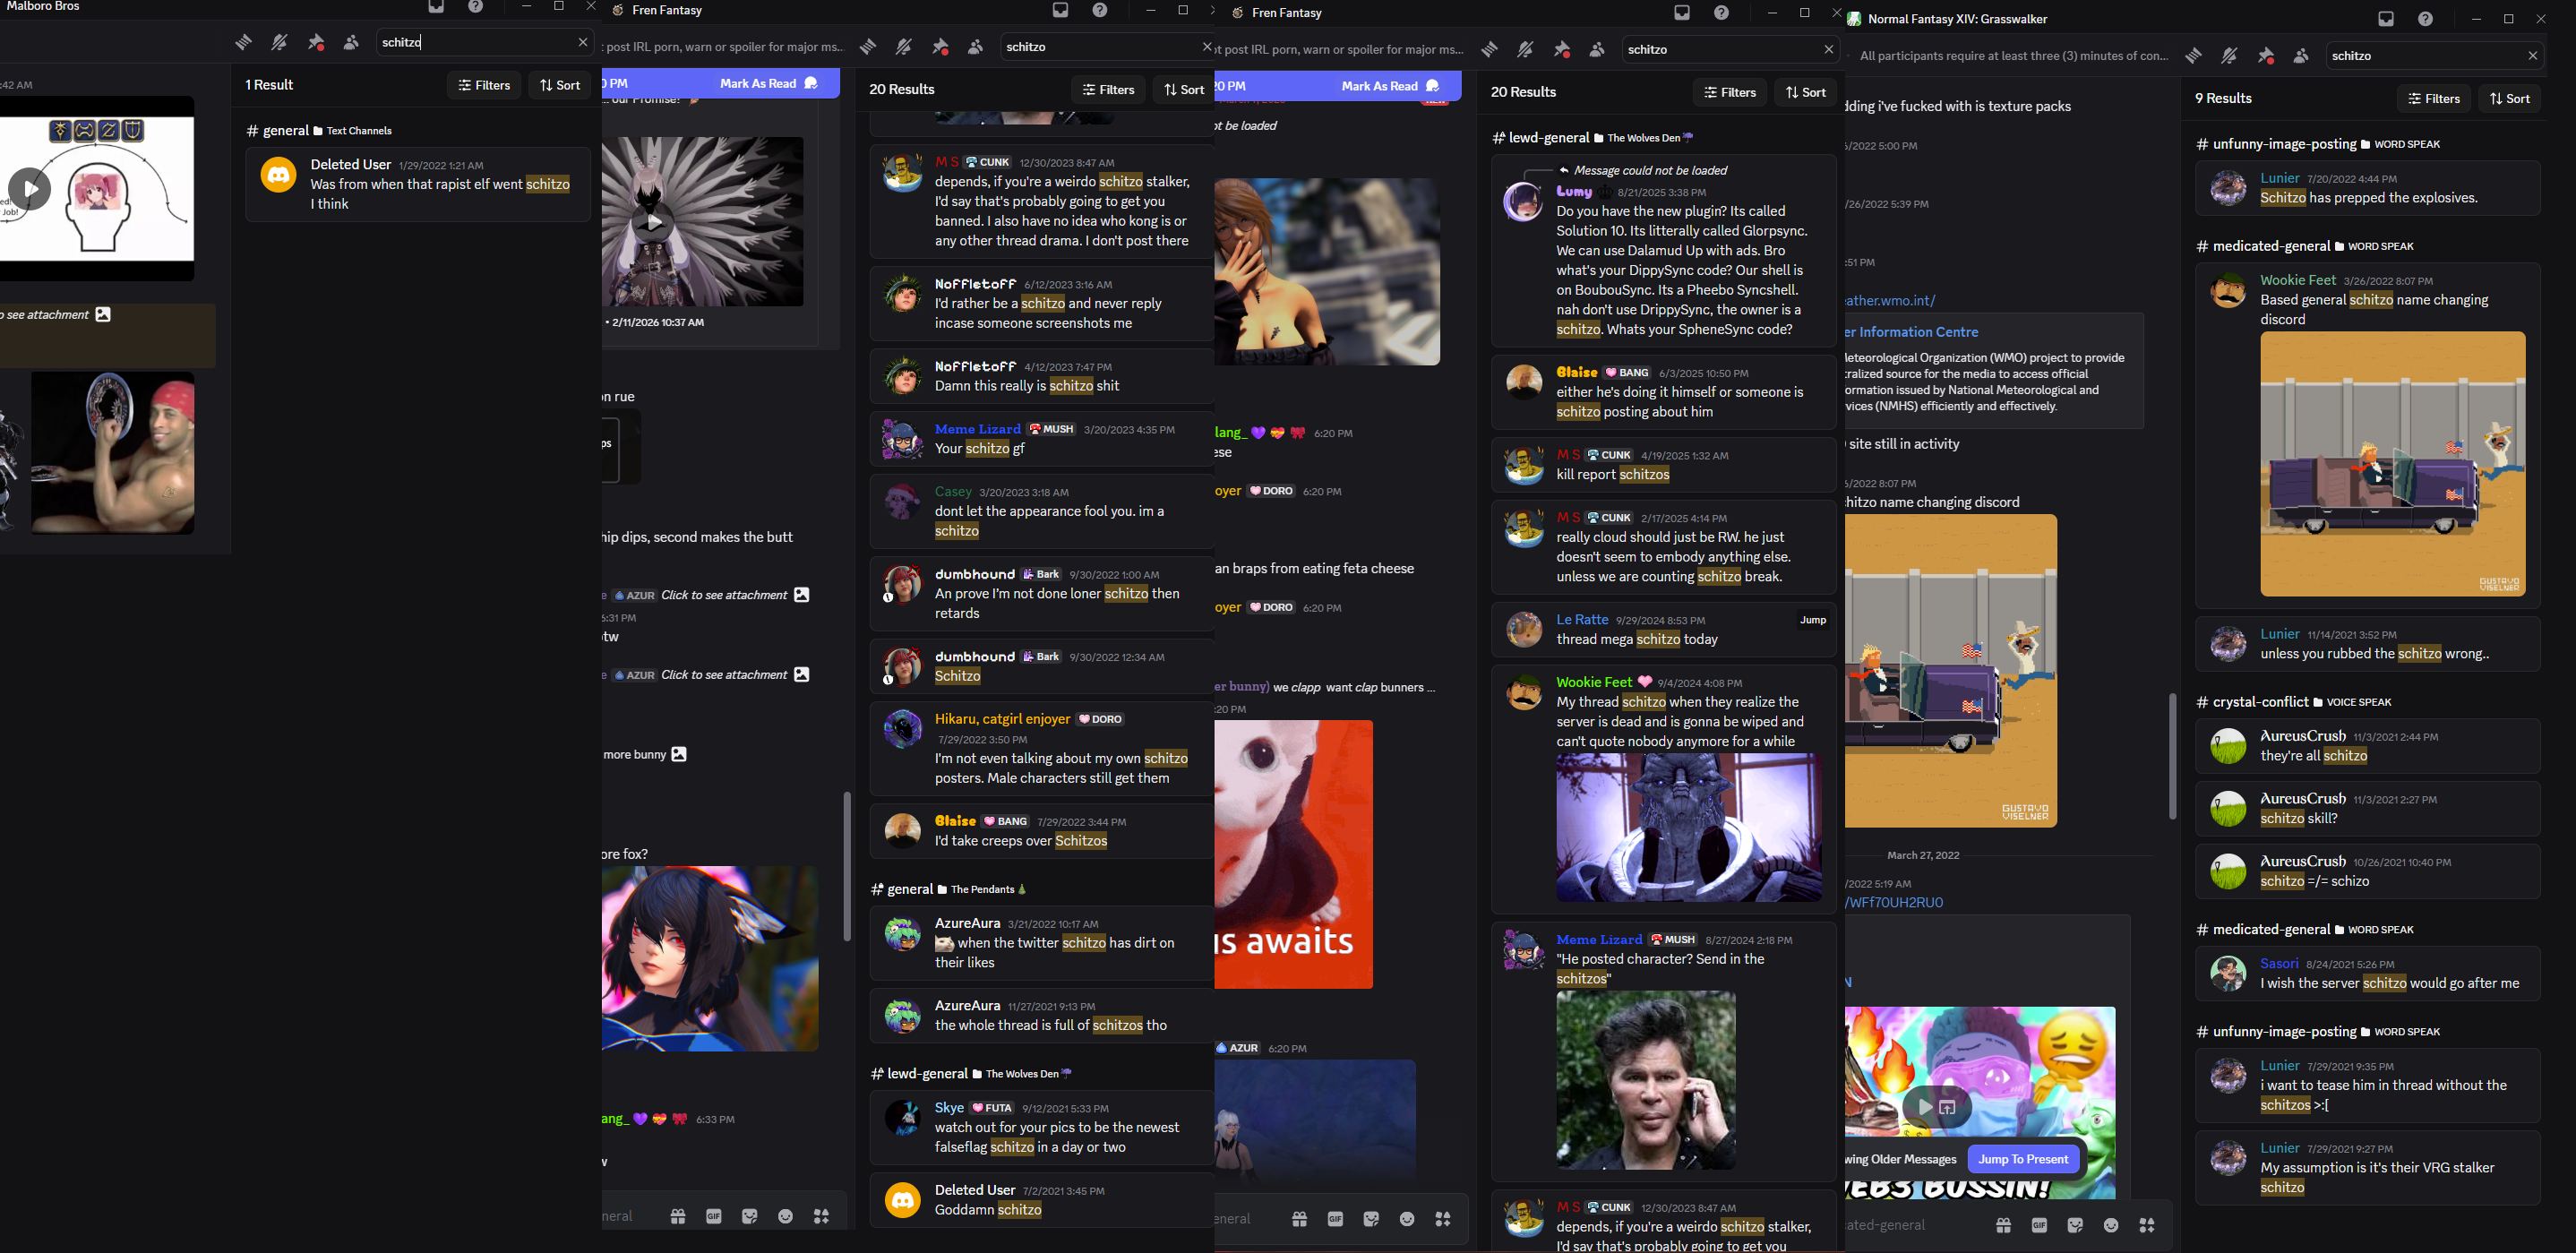Open the GIF picker in the Normal Fantasy XIV window

tap(2039, 1225)
